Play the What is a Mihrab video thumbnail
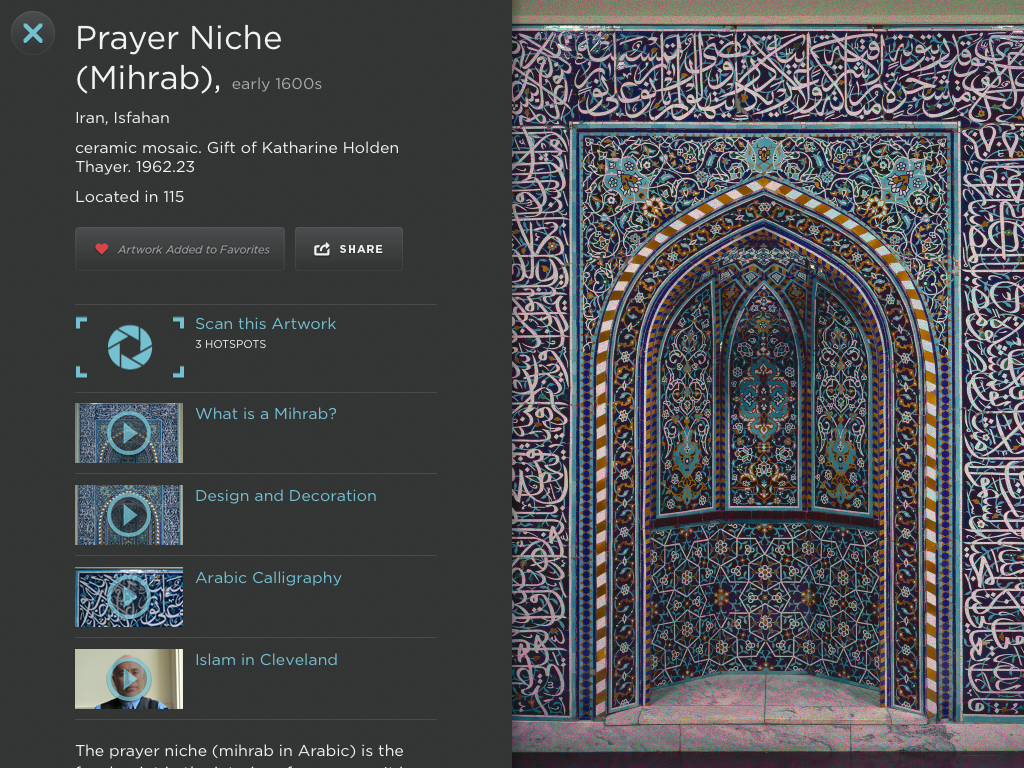Screen dimensions: 1024x768 pos(129,433)
